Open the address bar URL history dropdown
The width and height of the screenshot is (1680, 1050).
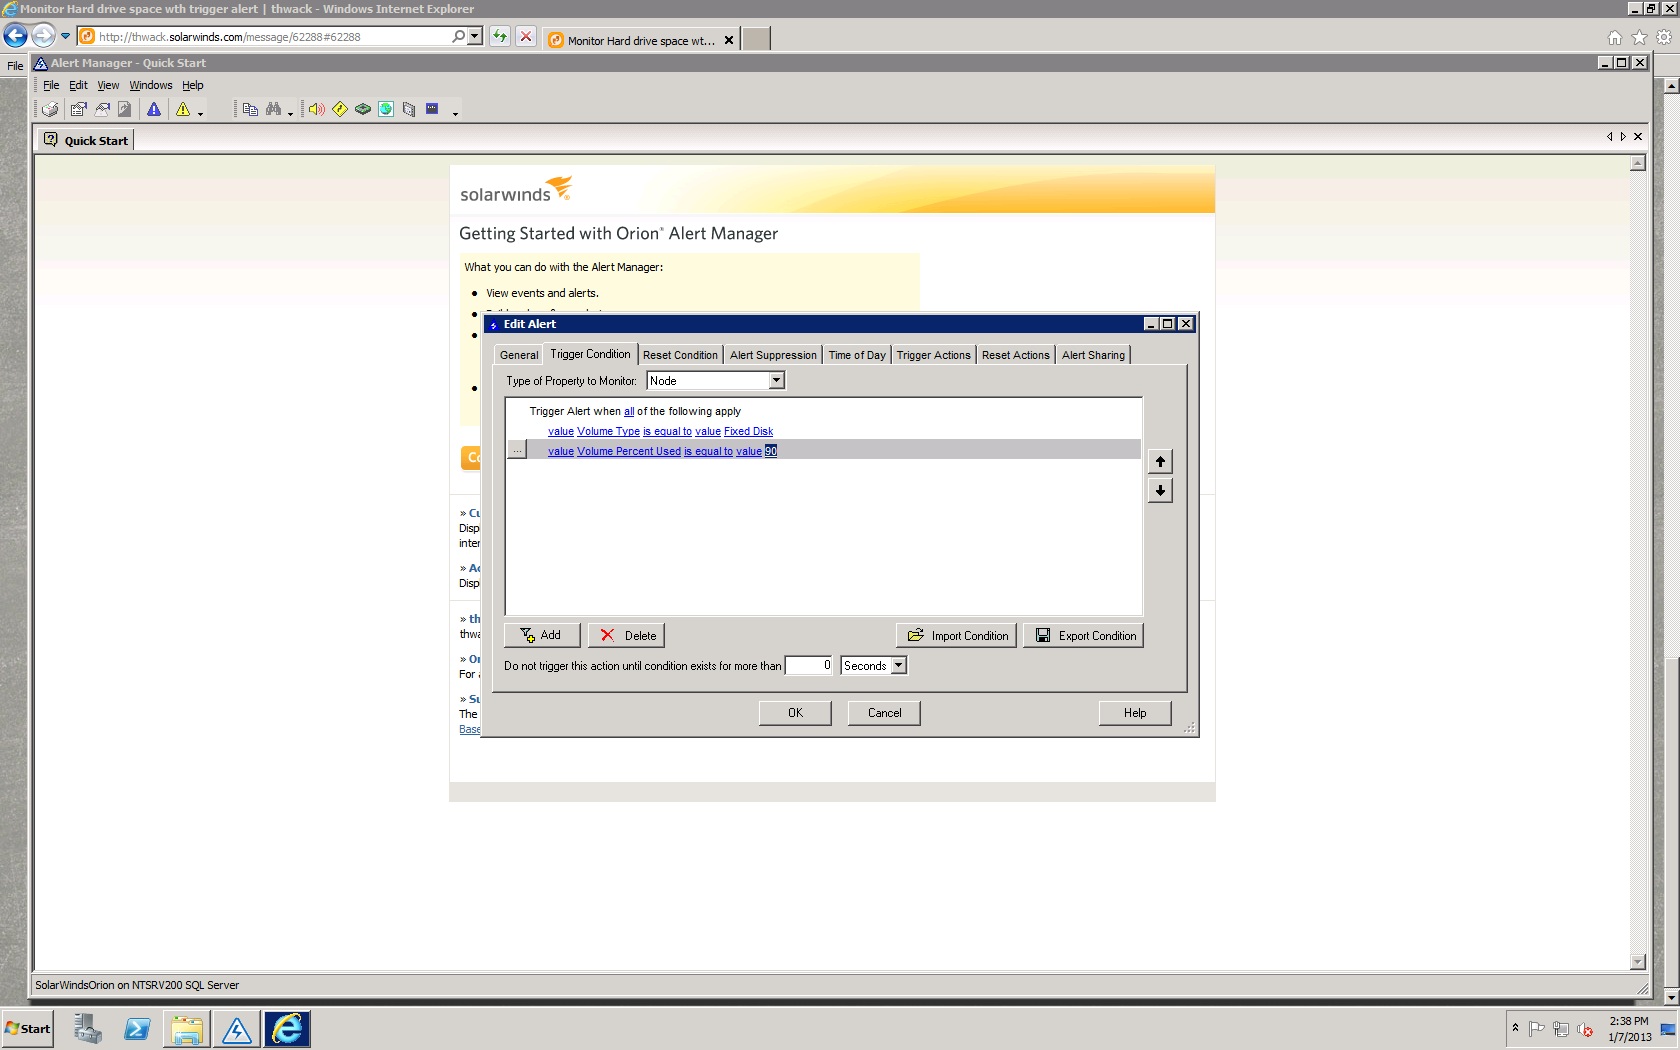(x=475, y=37)
